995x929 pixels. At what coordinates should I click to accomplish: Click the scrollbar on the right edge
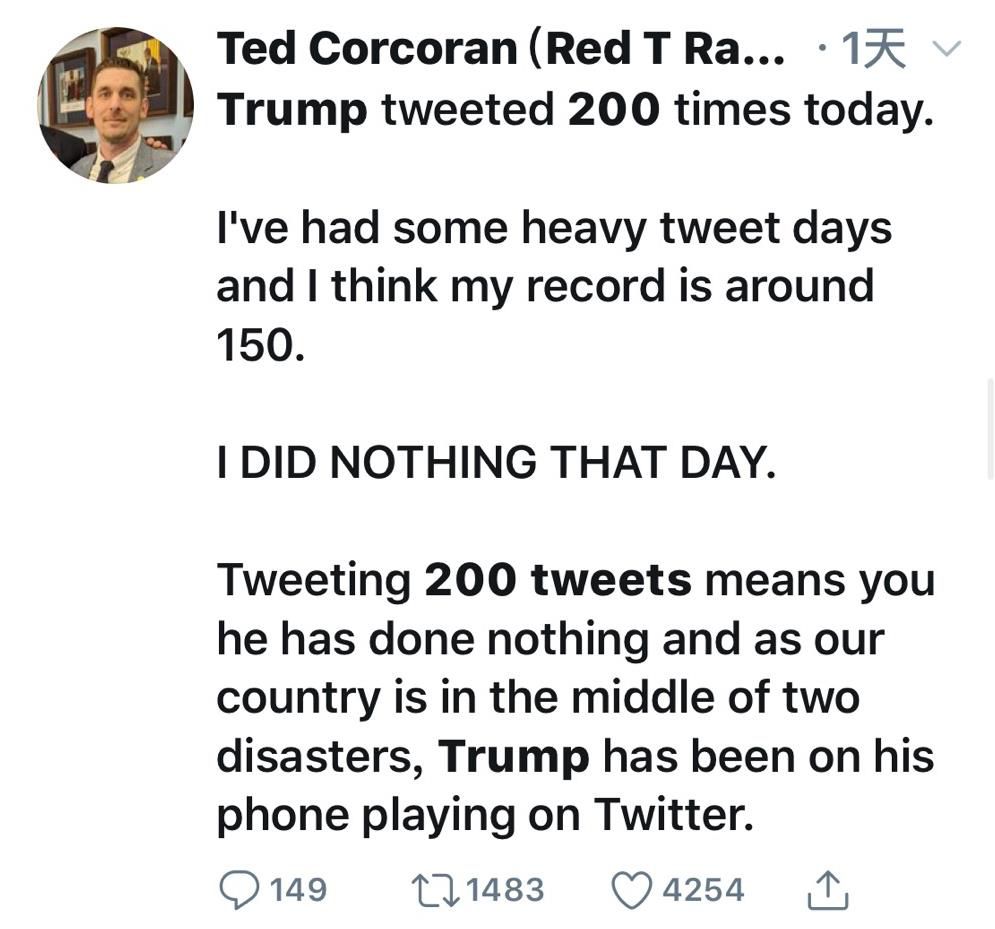(990, 410)
